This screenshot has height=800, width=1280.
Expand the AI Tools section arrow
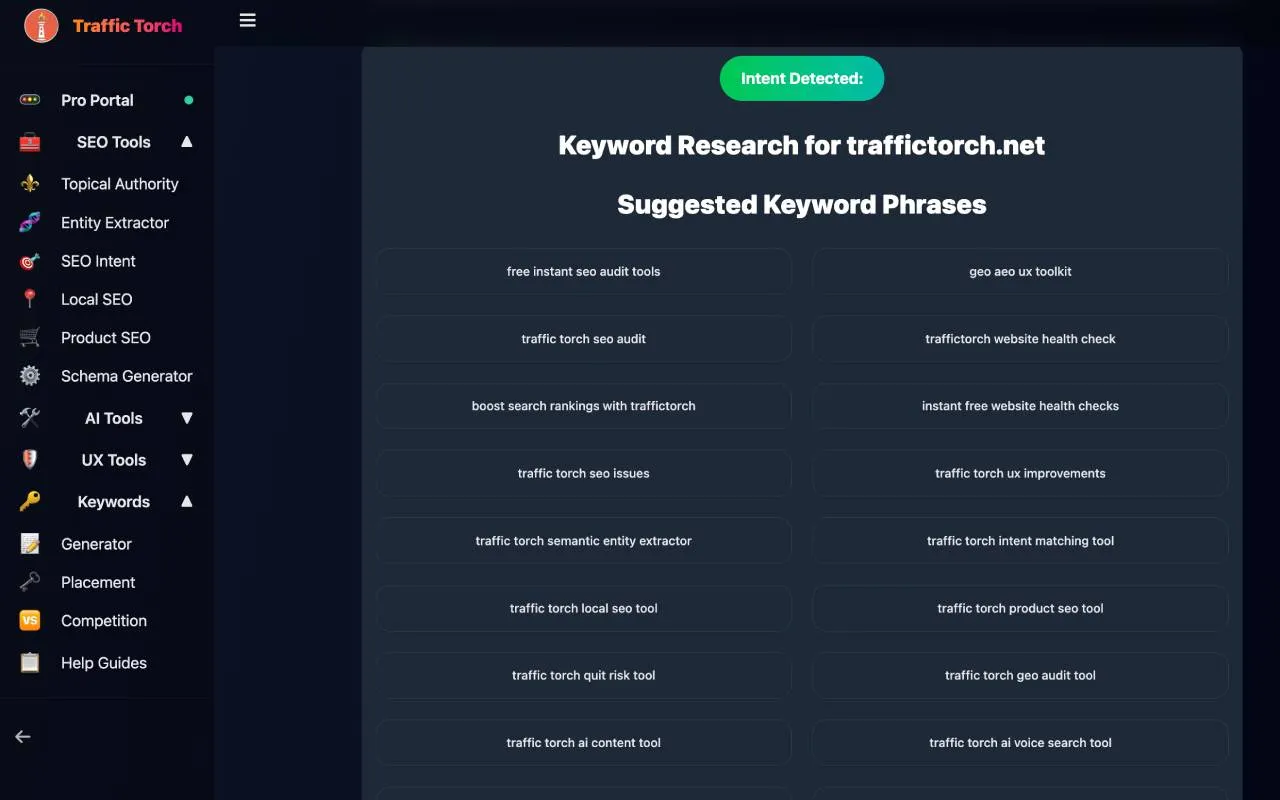coord(187,418)
